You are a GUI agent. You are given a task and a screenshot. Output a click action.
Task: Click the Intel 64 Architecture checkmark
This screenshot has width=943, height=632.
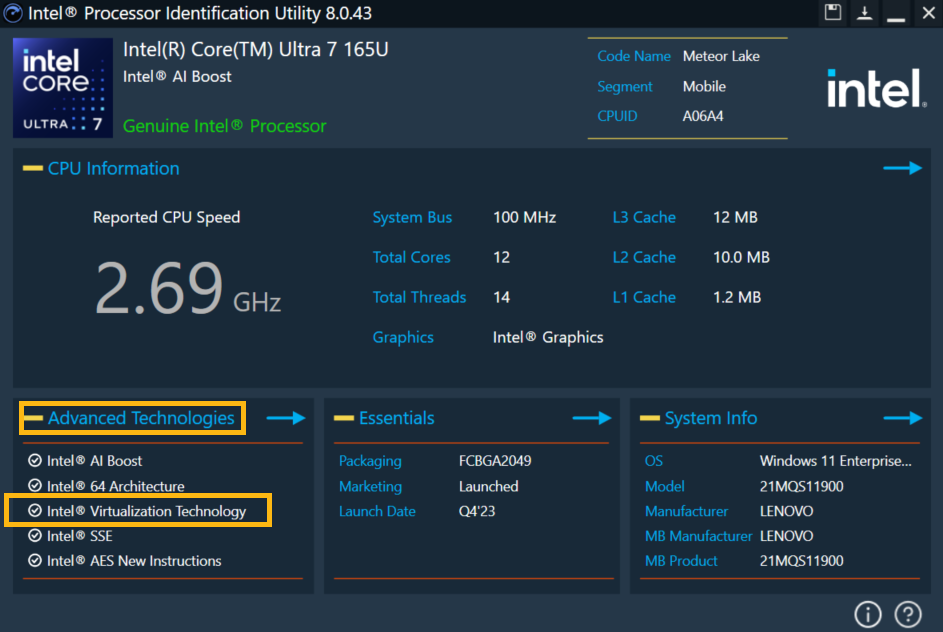35,486
